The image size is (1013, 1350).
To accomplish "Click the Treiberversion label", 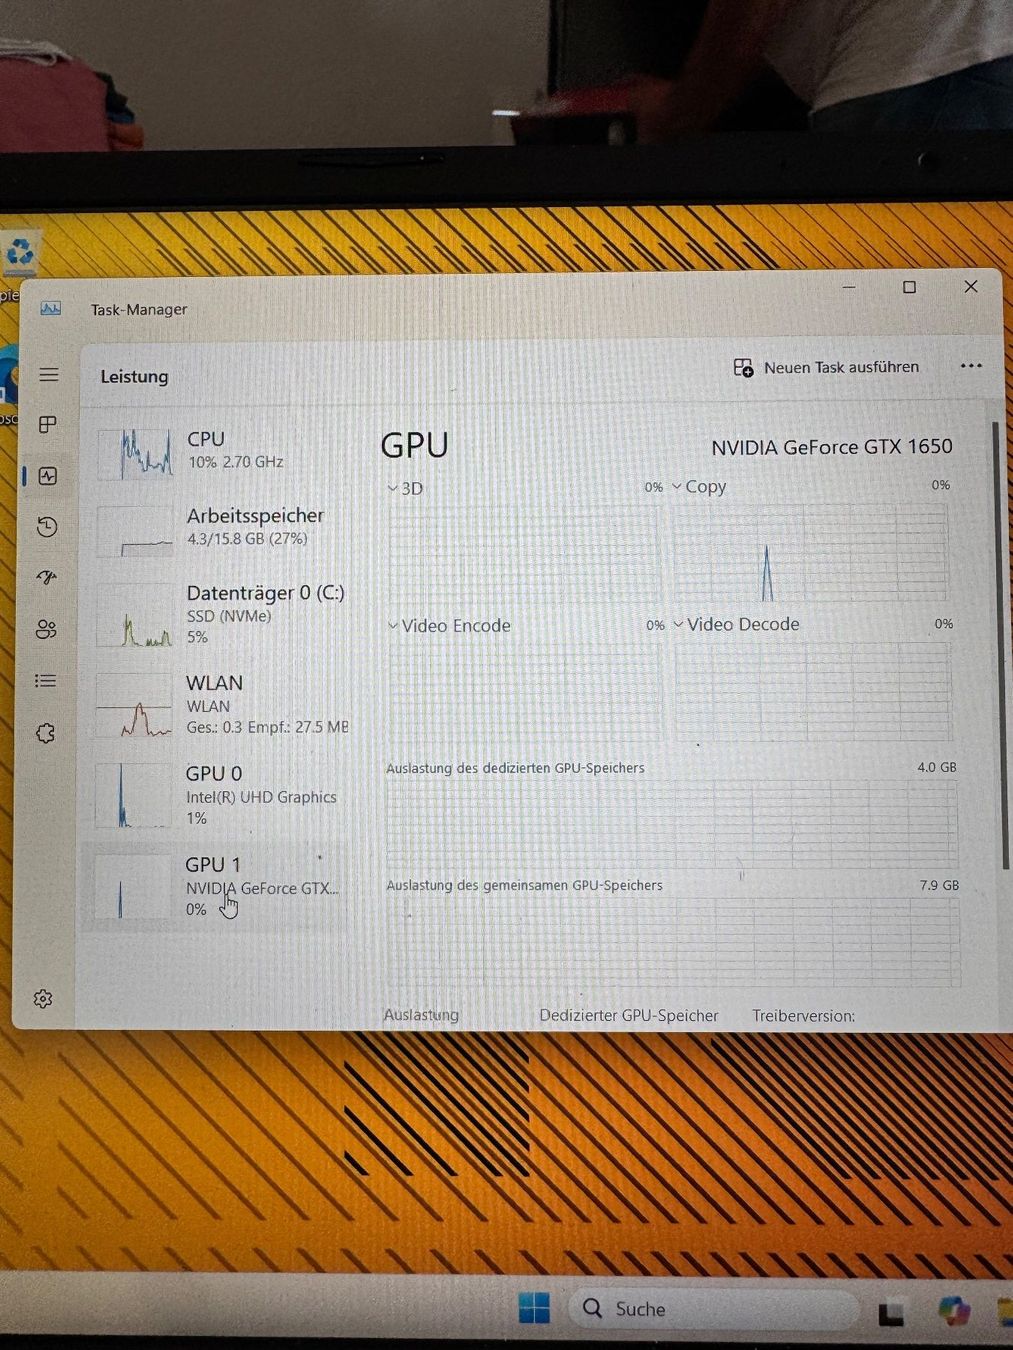I will pyautogui.click(x=803, y=1016).
